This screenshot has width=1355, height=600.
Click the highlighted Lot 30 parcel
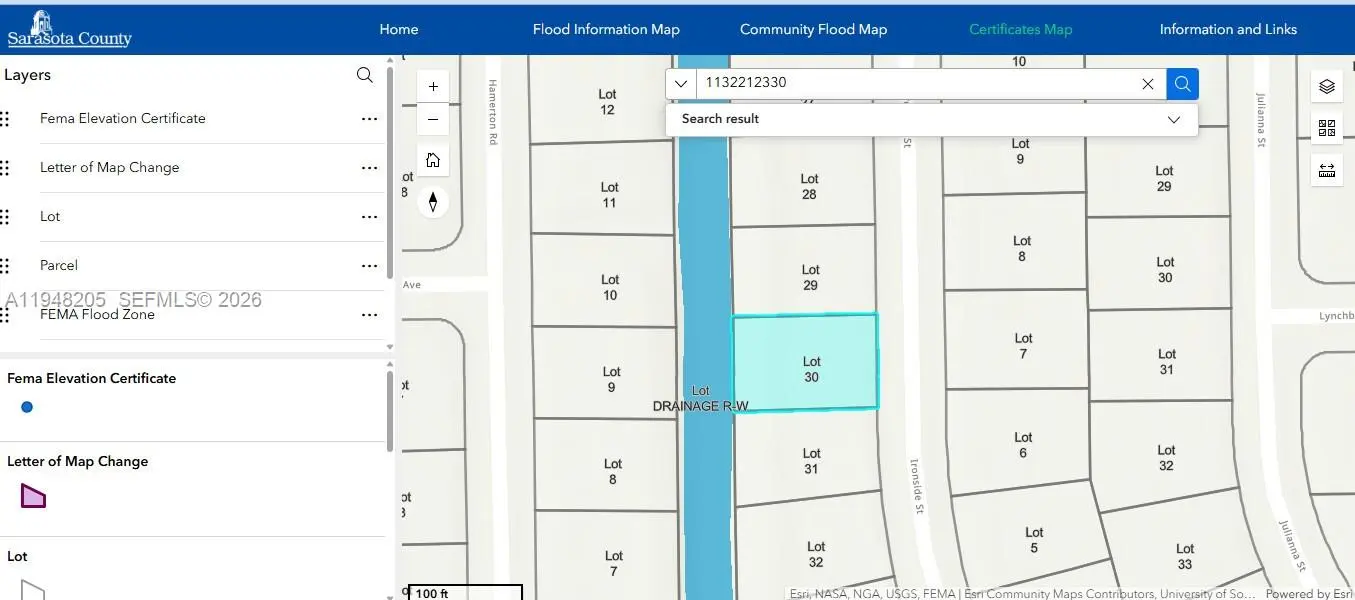tap(805, 362)
